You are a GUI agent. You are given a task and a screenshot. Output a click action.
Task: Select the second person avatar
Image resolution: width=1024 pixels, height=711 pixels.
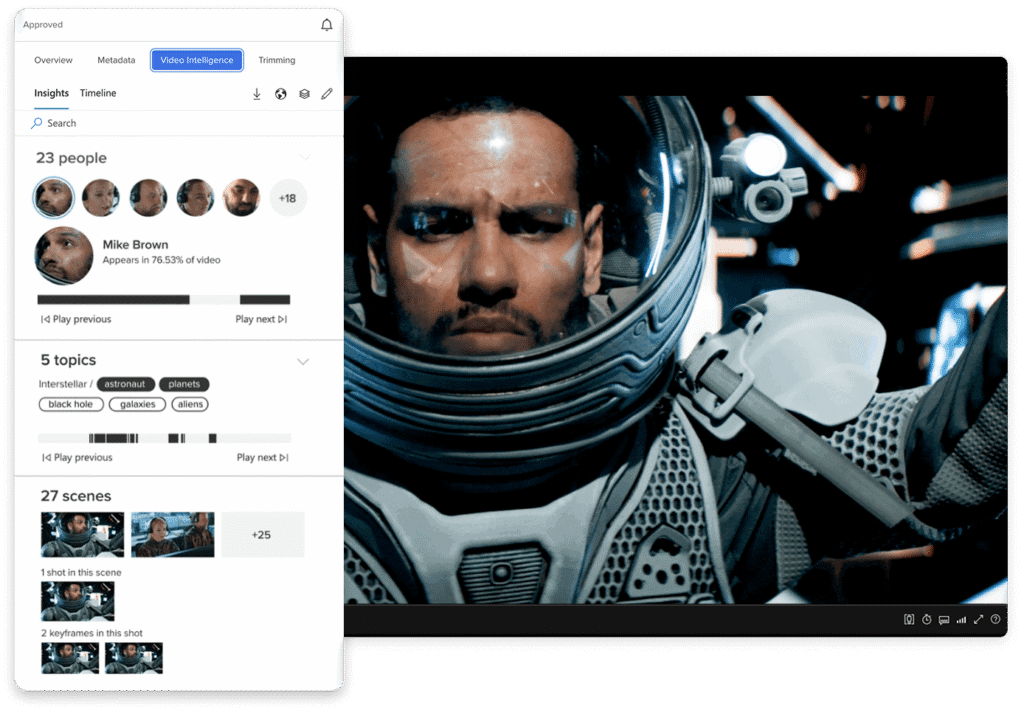tap(101, 197)
